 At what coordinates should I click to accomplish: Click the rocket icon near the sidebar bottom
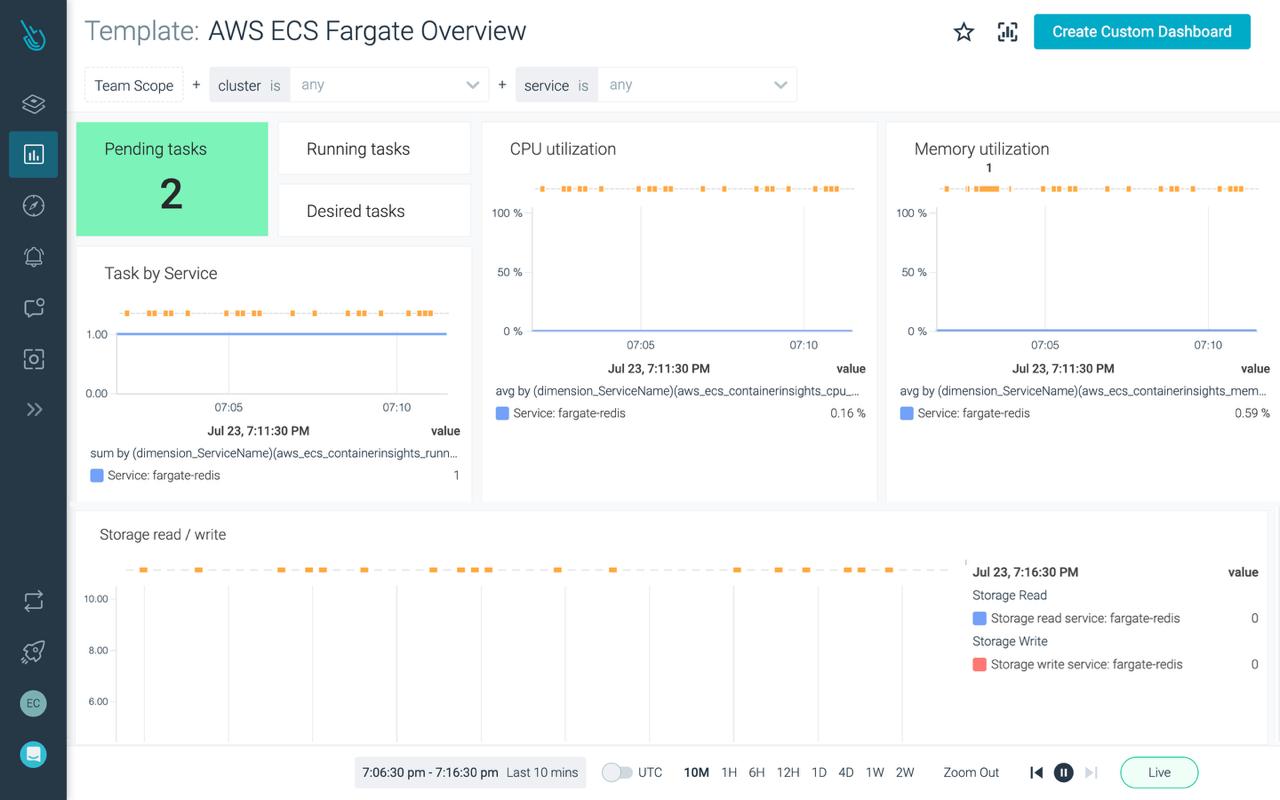(33, 651)
